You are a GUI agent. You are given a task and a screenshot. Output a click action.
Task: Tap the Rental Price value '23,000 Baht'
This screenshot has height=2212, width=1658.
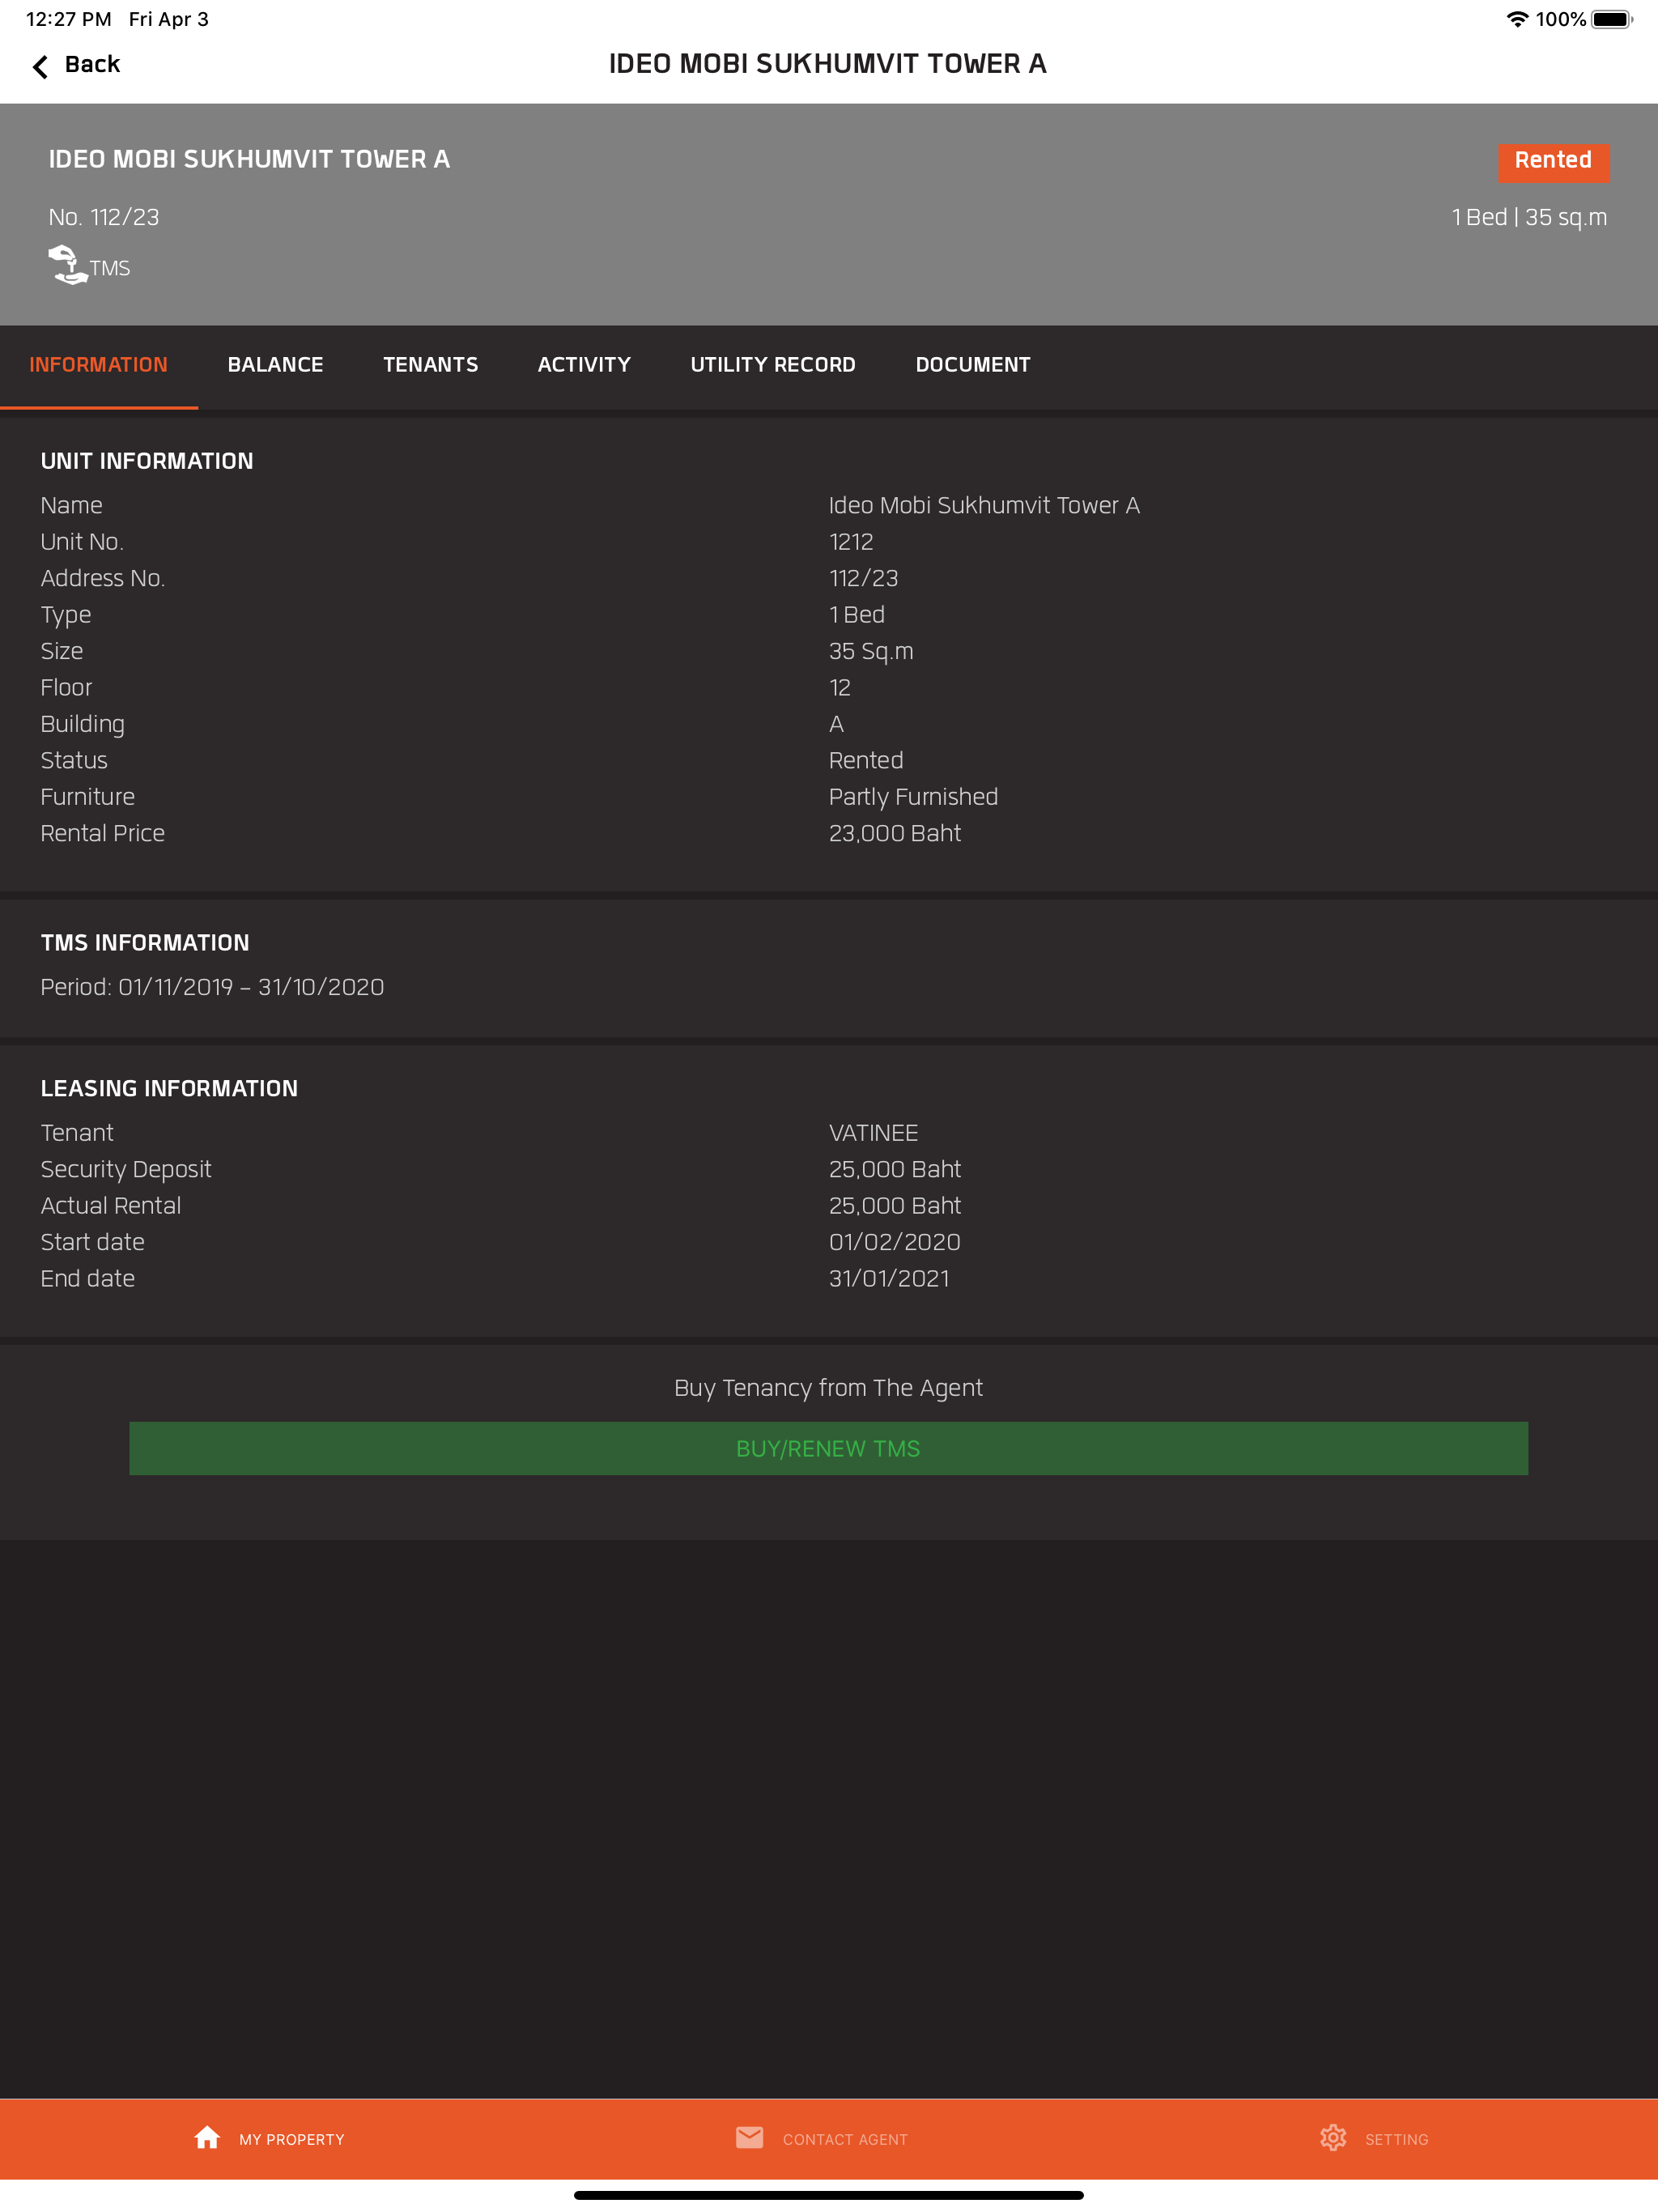coord(895,833)
